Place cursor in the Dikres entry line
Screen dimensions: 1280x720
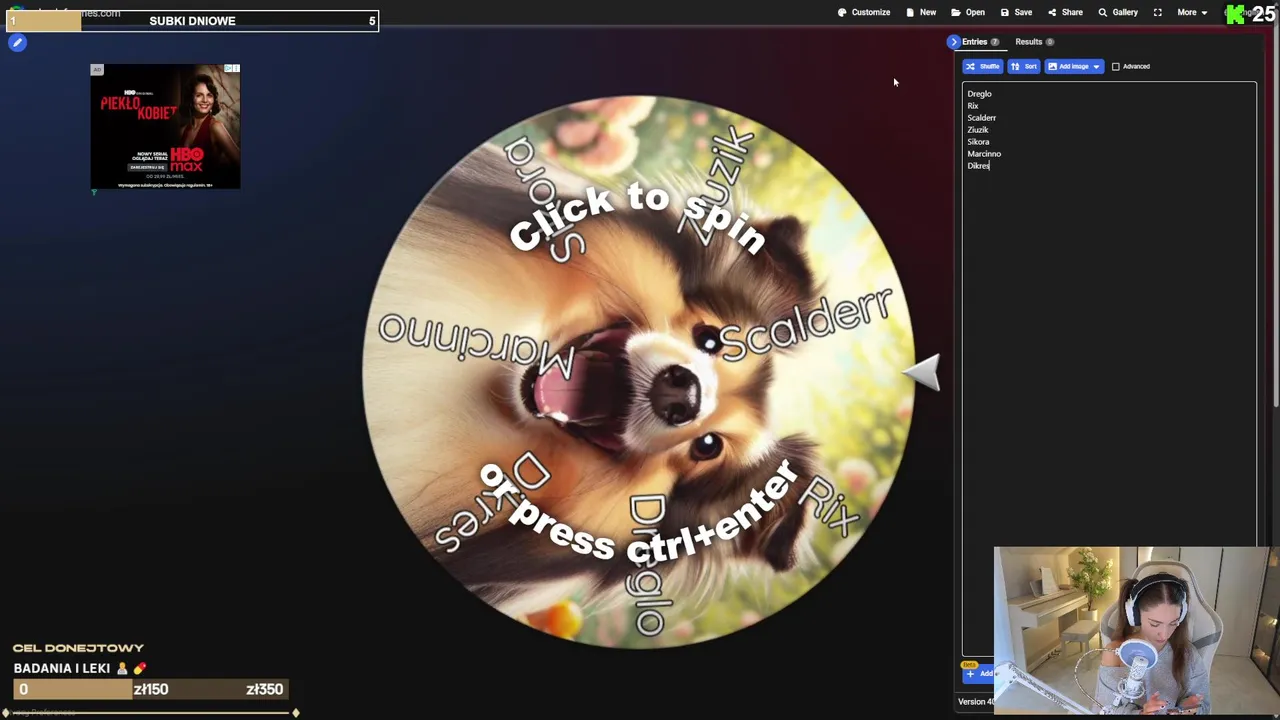click(x=978, y=166)
